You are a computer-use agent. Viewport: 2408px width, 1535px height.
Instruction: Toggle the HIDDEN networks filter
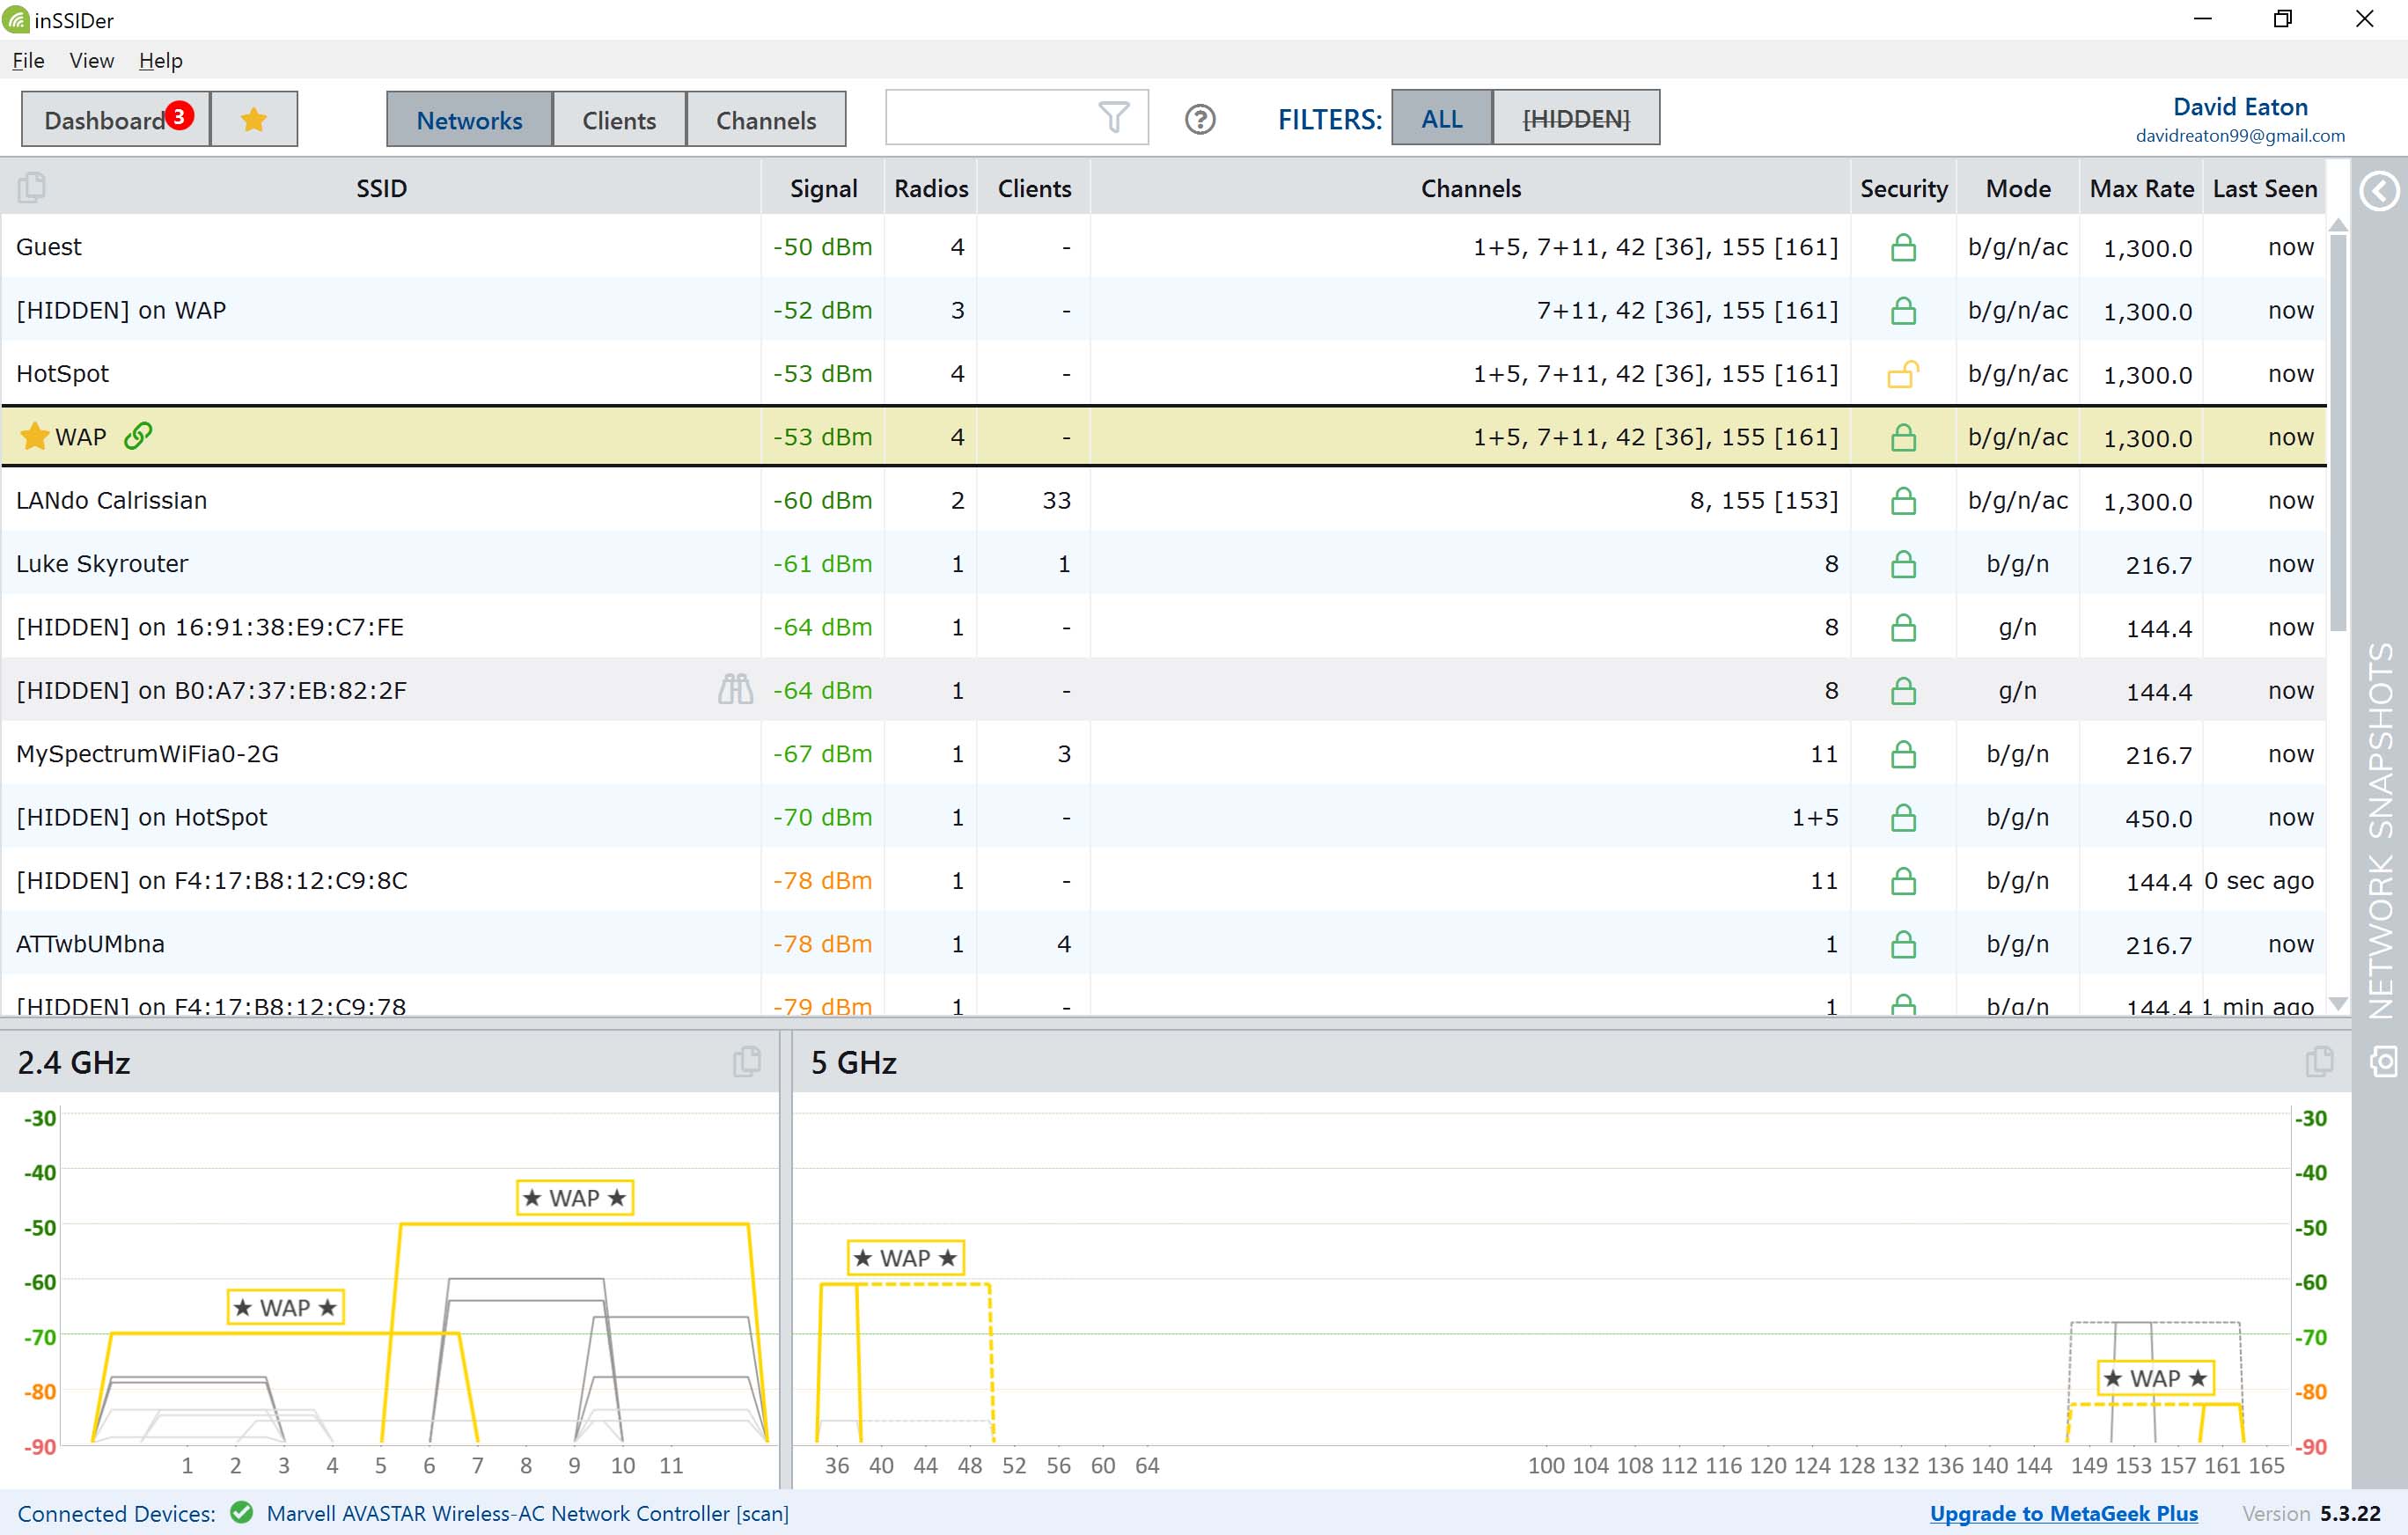(x=1575, y=119)
